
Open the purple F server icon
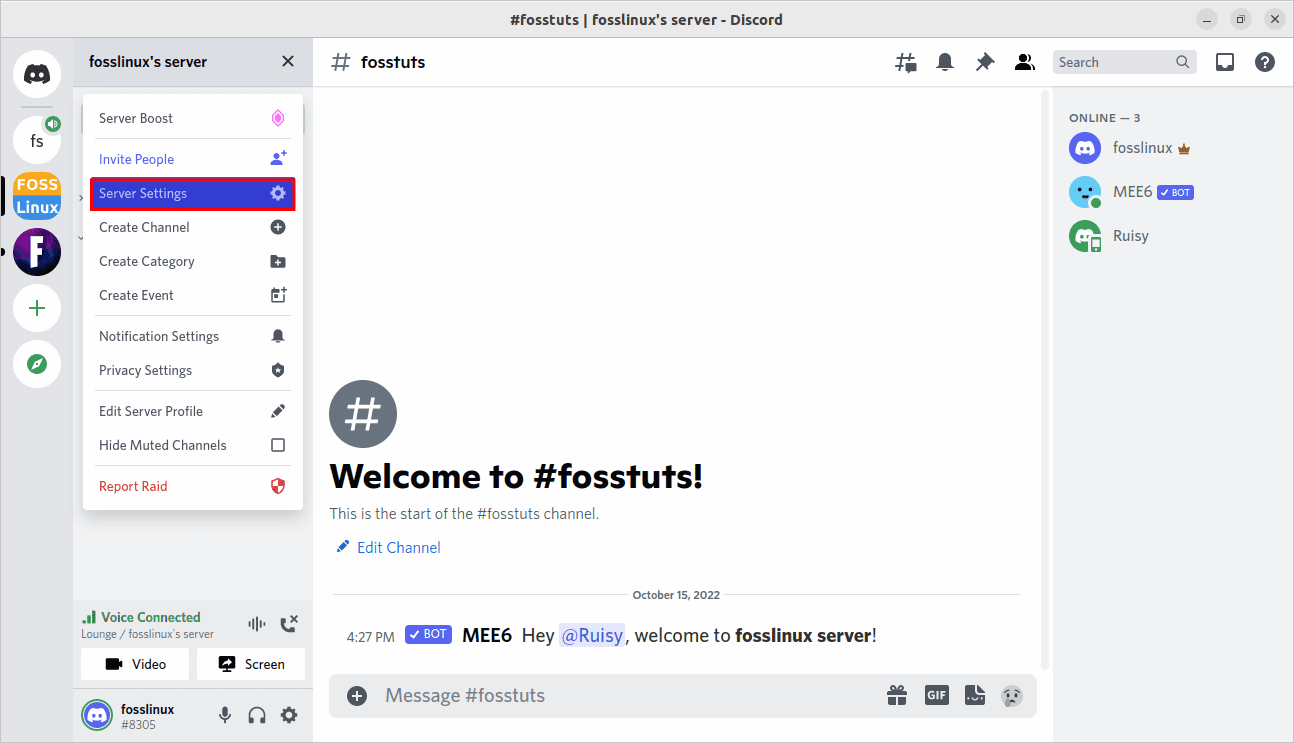coord(37,252)
